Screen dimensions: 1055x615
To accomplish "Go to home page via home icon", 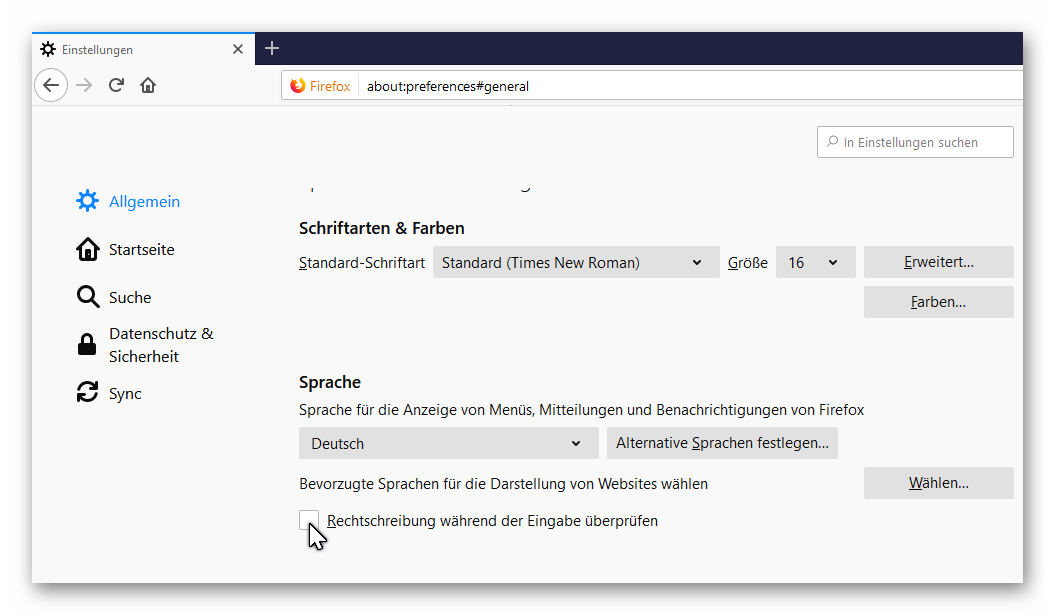I will click(x=148, y=85).
